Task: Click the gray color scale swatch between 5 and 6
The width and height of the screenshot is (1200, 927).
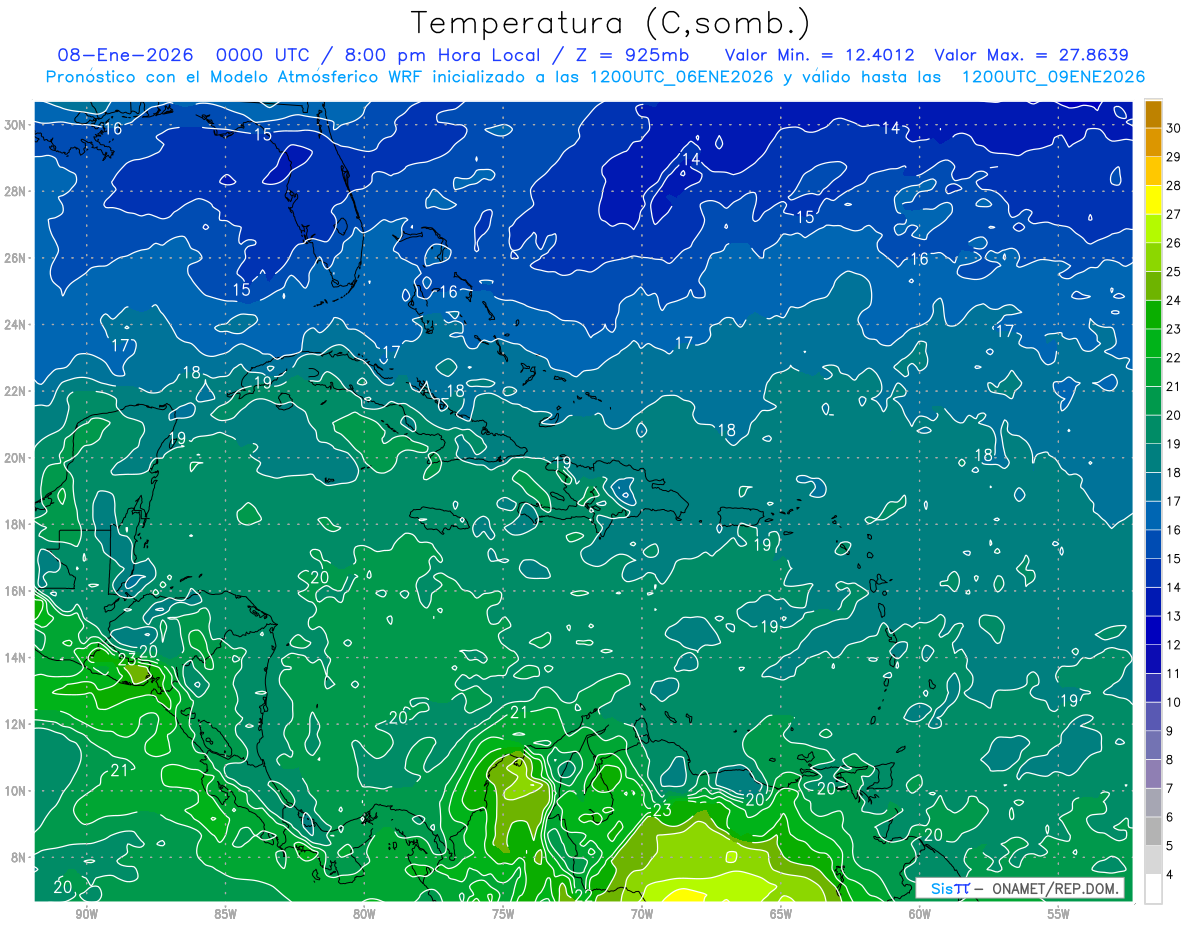Action: tap(1153, 832)
